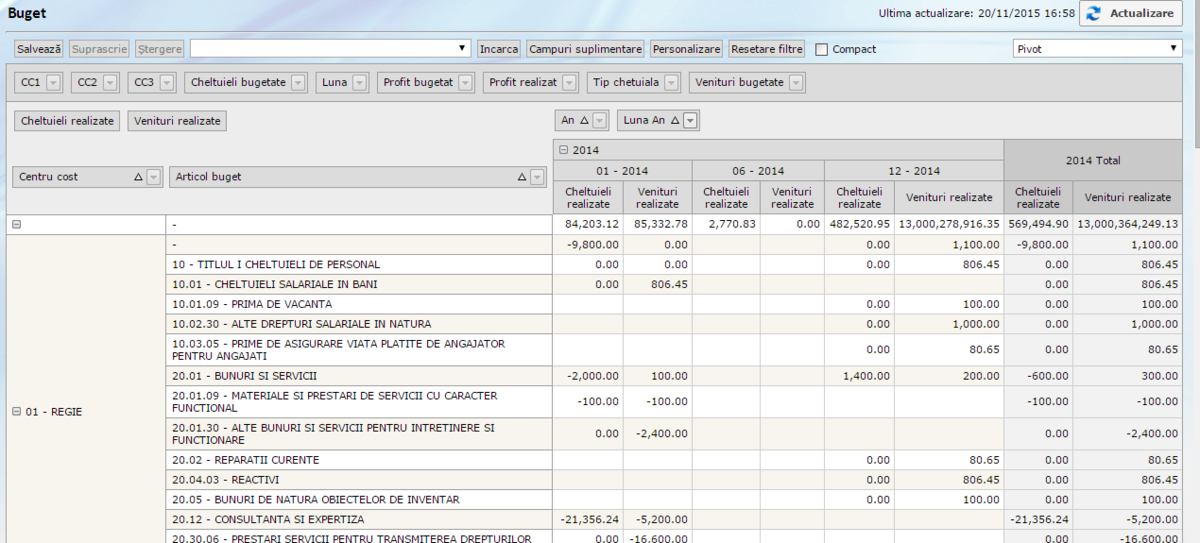Select the Cheltuieli realizate data field
Image resolution: width=1200 pixels, height=543 pixels.
coord(67,121)
